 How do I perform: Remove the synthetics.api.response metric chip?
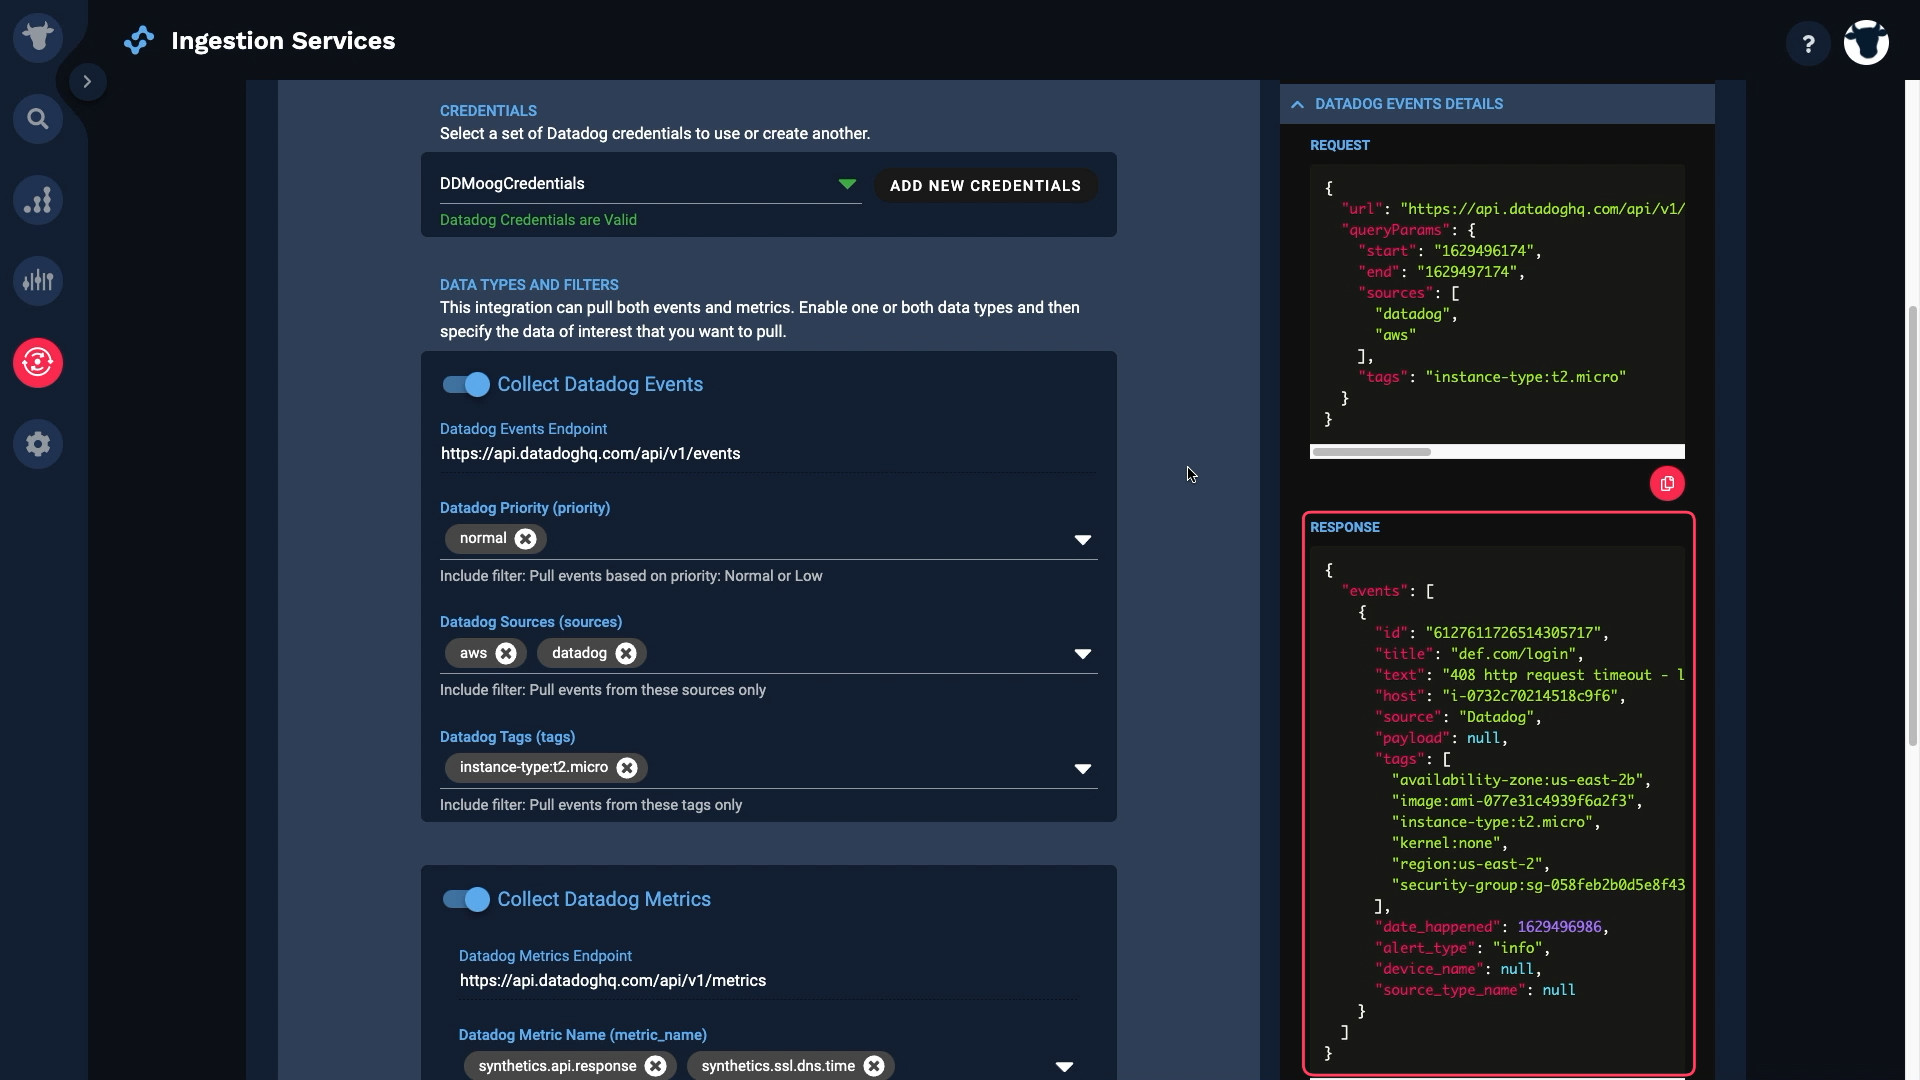click(655, 1066)
